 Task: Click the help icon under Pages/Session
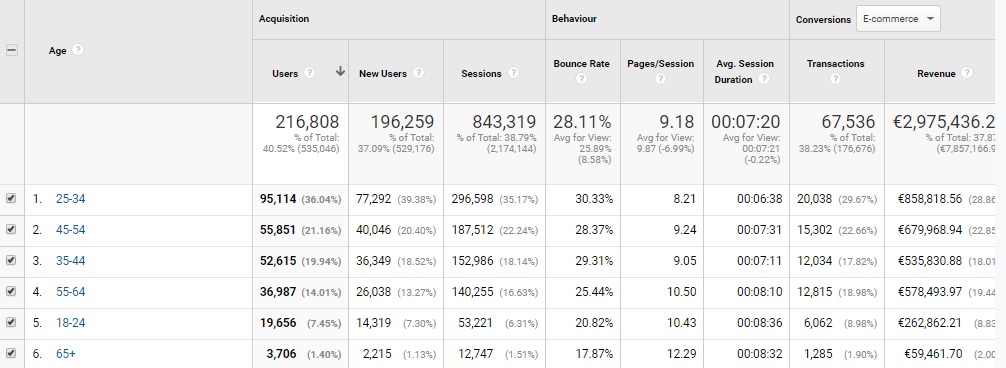click(x=660, y=79)
